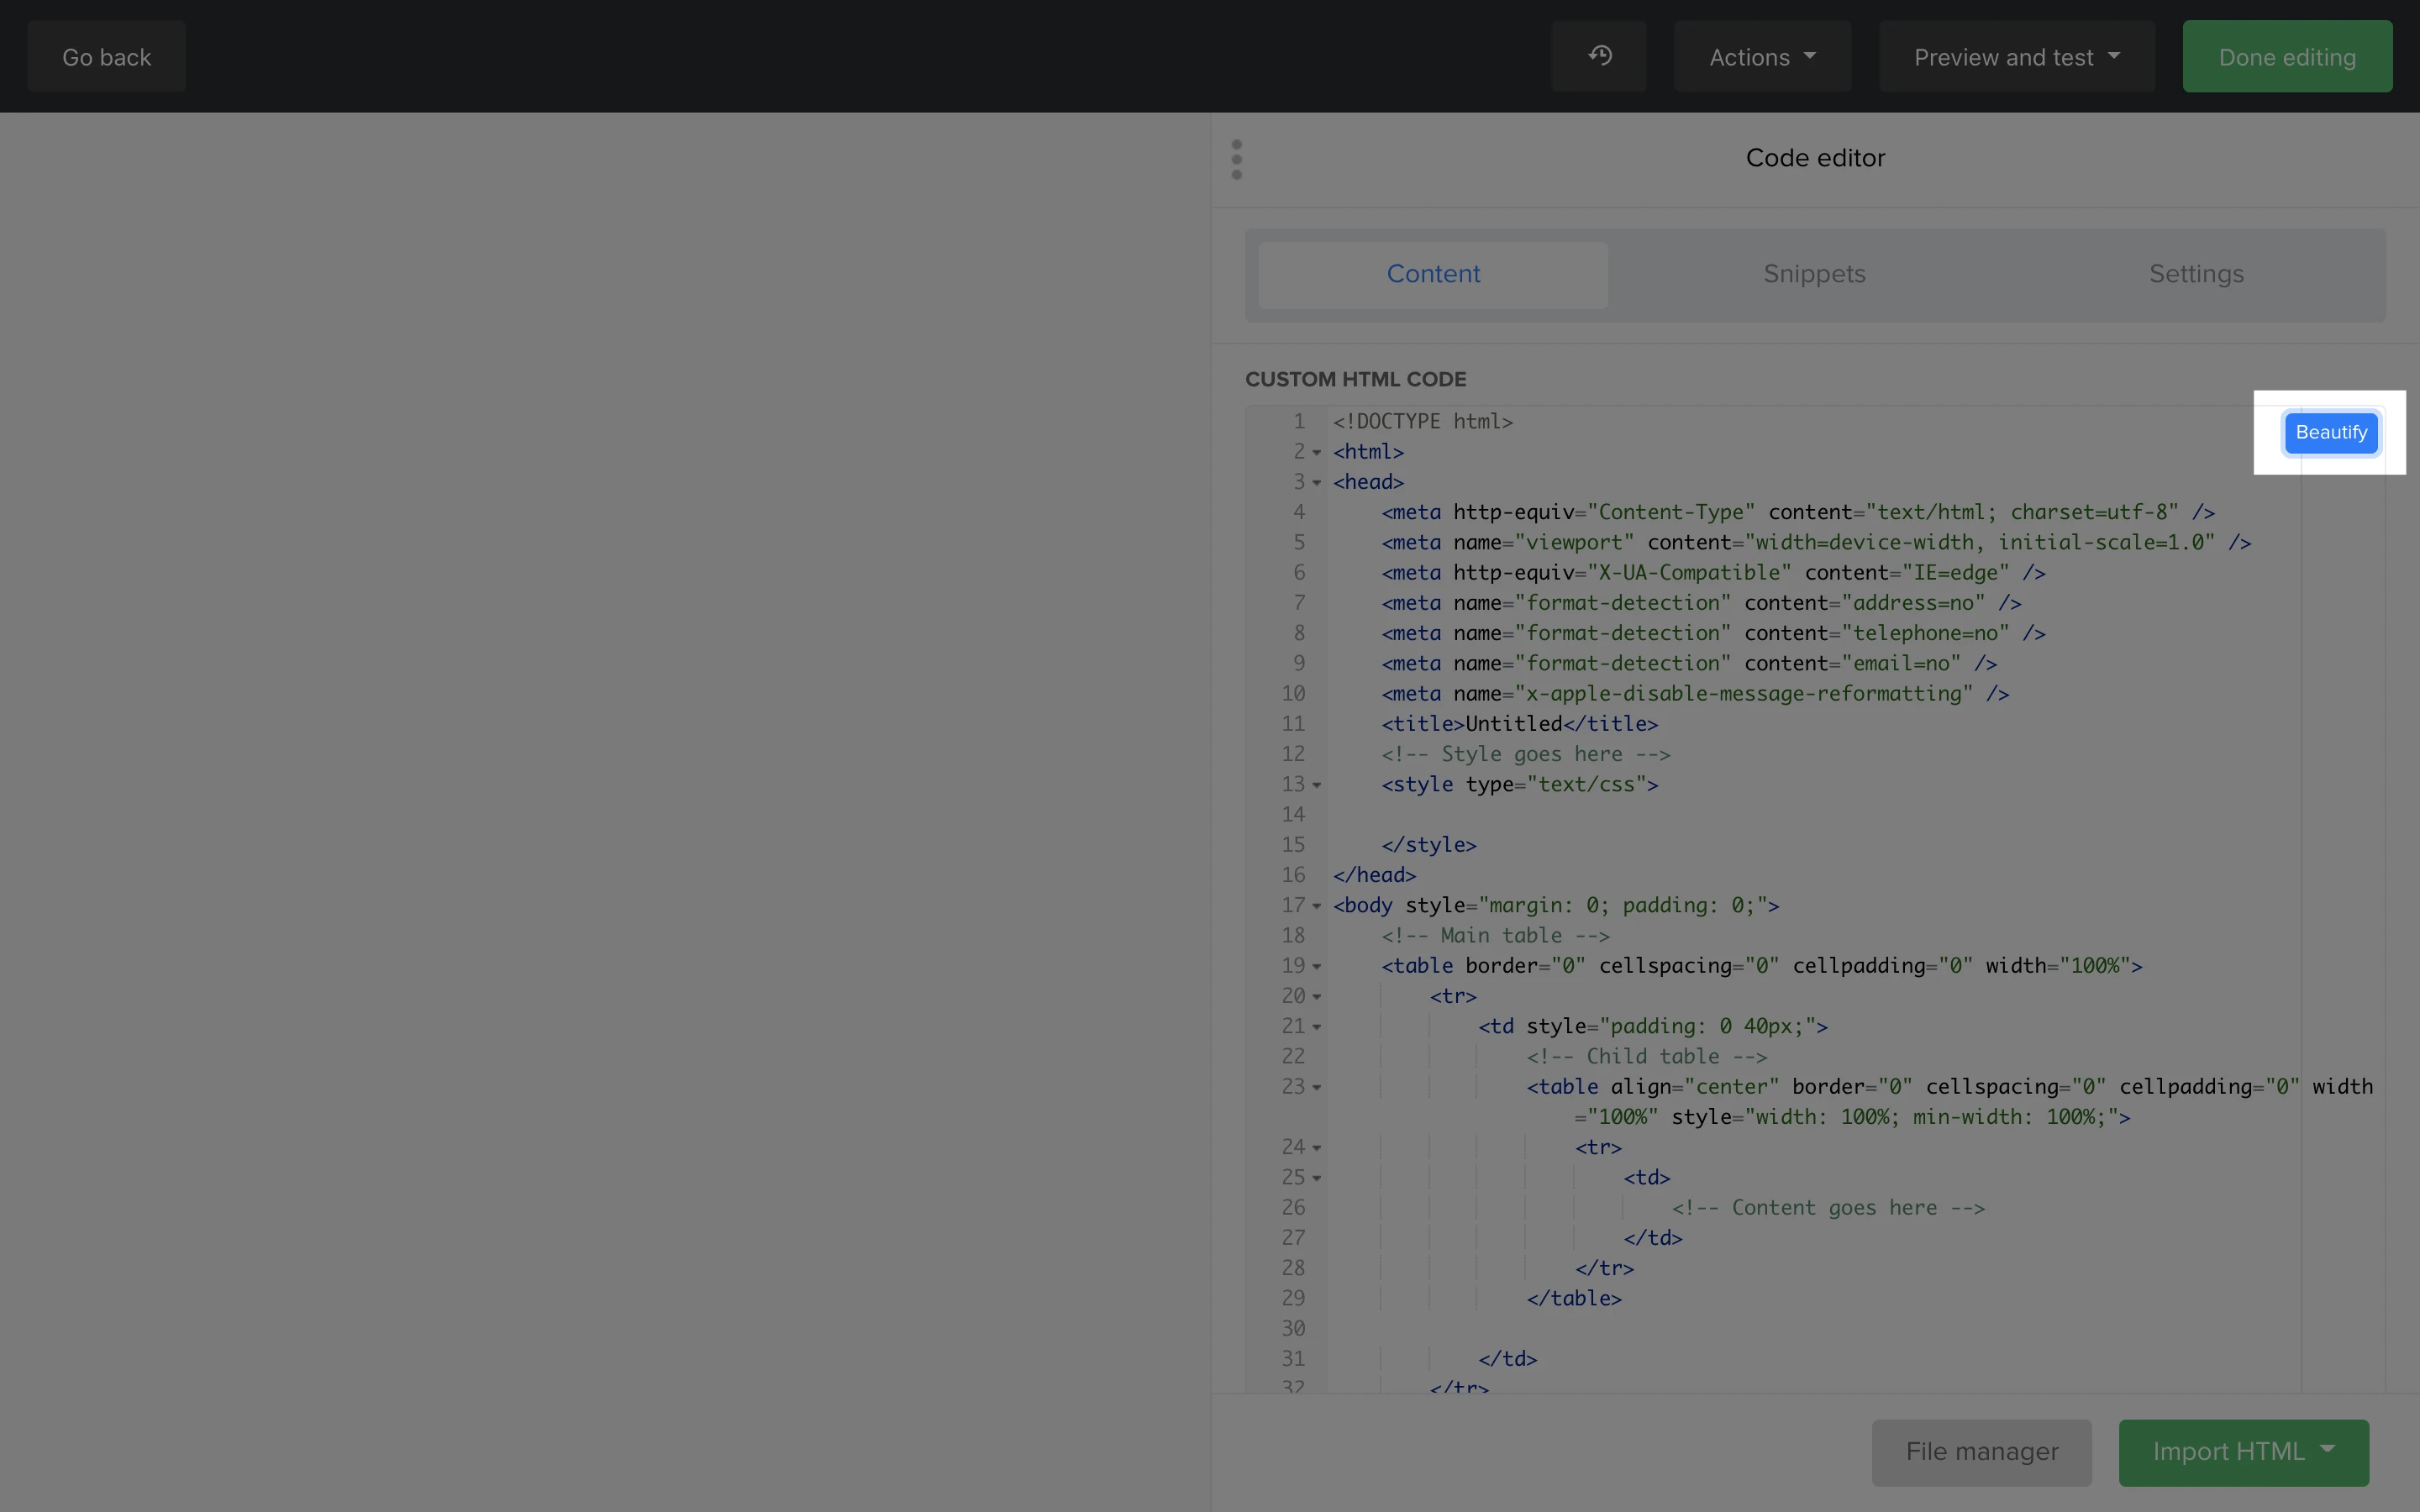2420x1512 pixels.
Task: Open the File manager
Action: [1981, 1452]
